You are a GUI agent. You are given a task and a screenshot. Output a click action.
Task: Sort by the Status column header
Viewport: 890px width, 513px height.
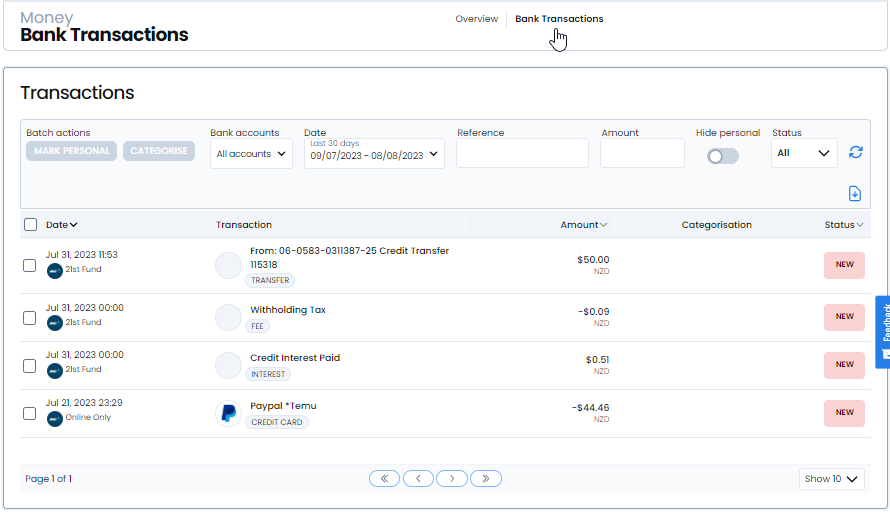[x=844, y=225]
